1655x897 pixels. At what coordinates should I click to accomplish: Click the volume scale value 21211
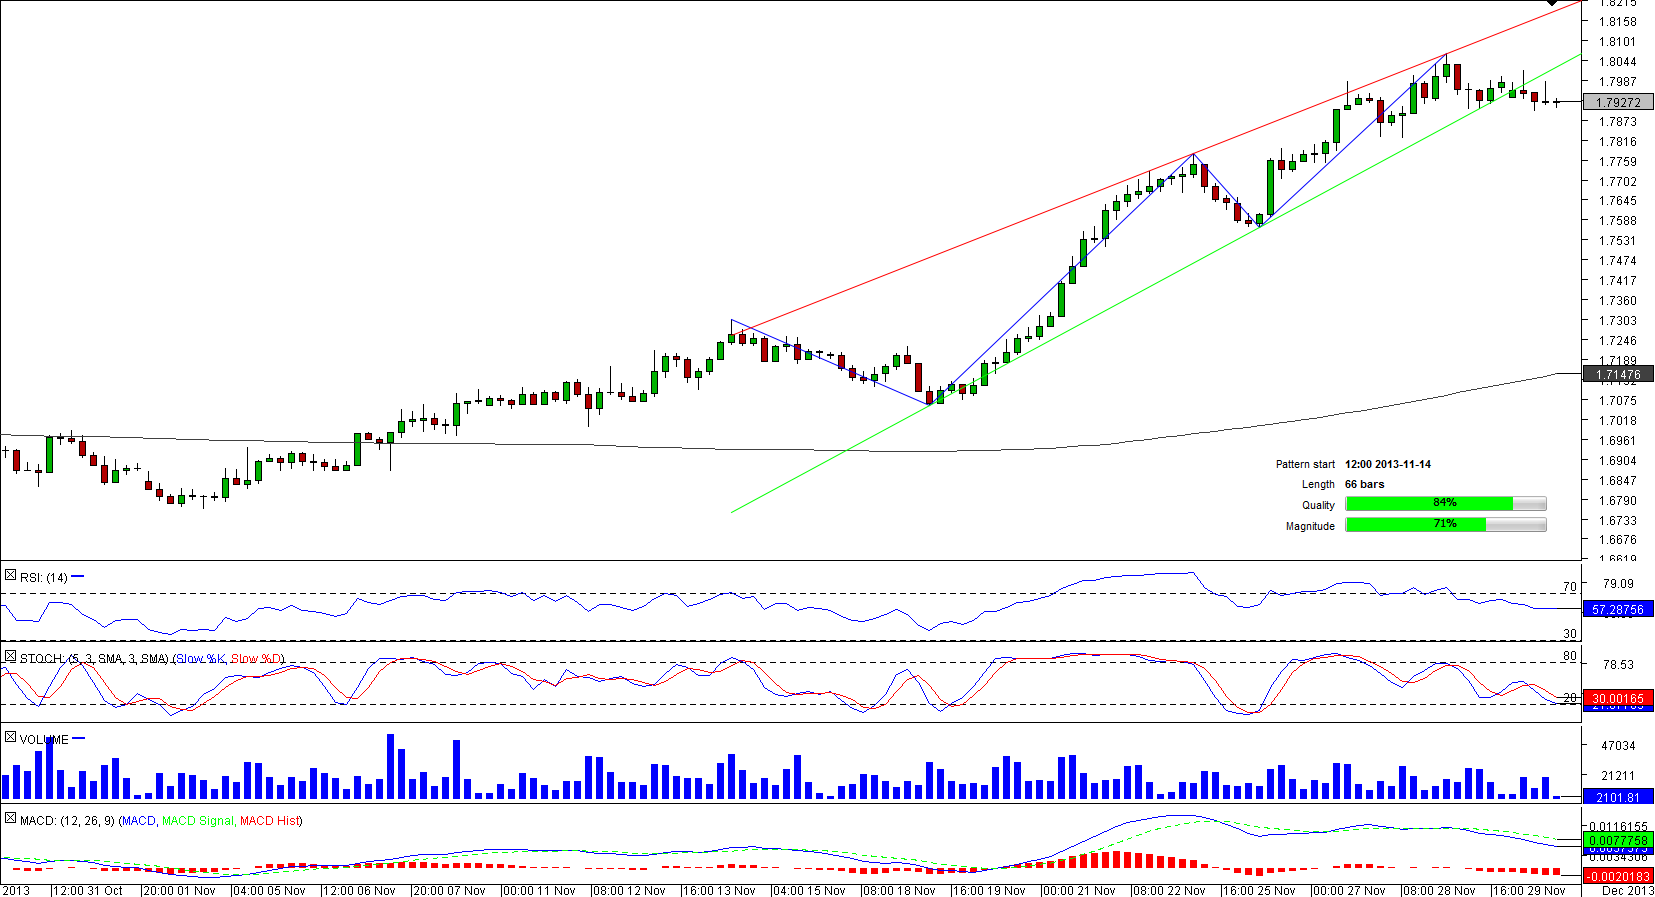[1618, 776]
